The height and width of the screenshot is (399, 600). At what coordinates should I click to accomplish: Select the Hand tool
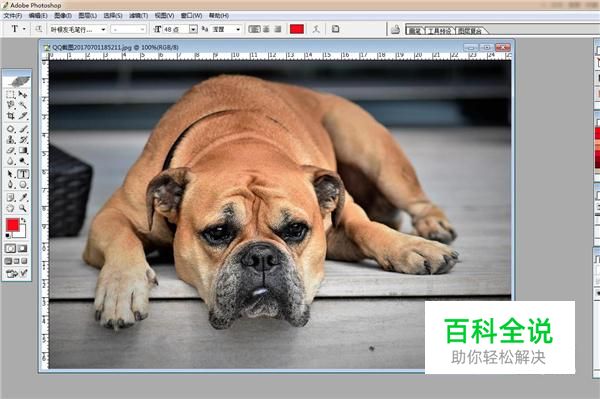(x=10, y=208)
